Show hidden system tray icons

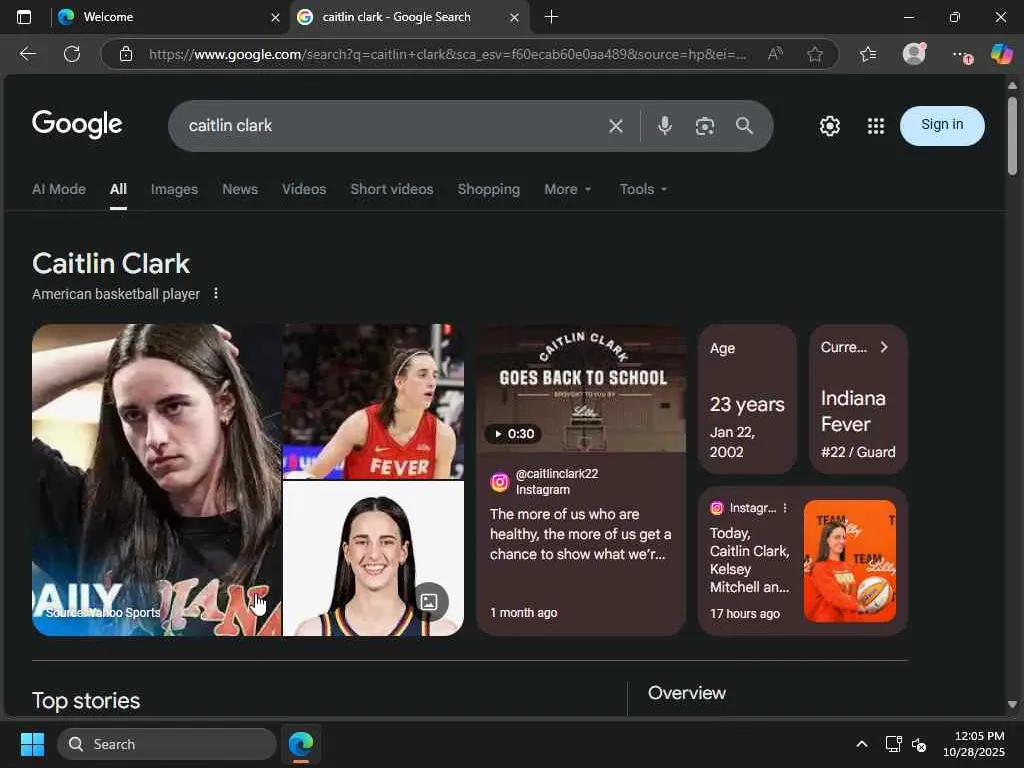862,744
